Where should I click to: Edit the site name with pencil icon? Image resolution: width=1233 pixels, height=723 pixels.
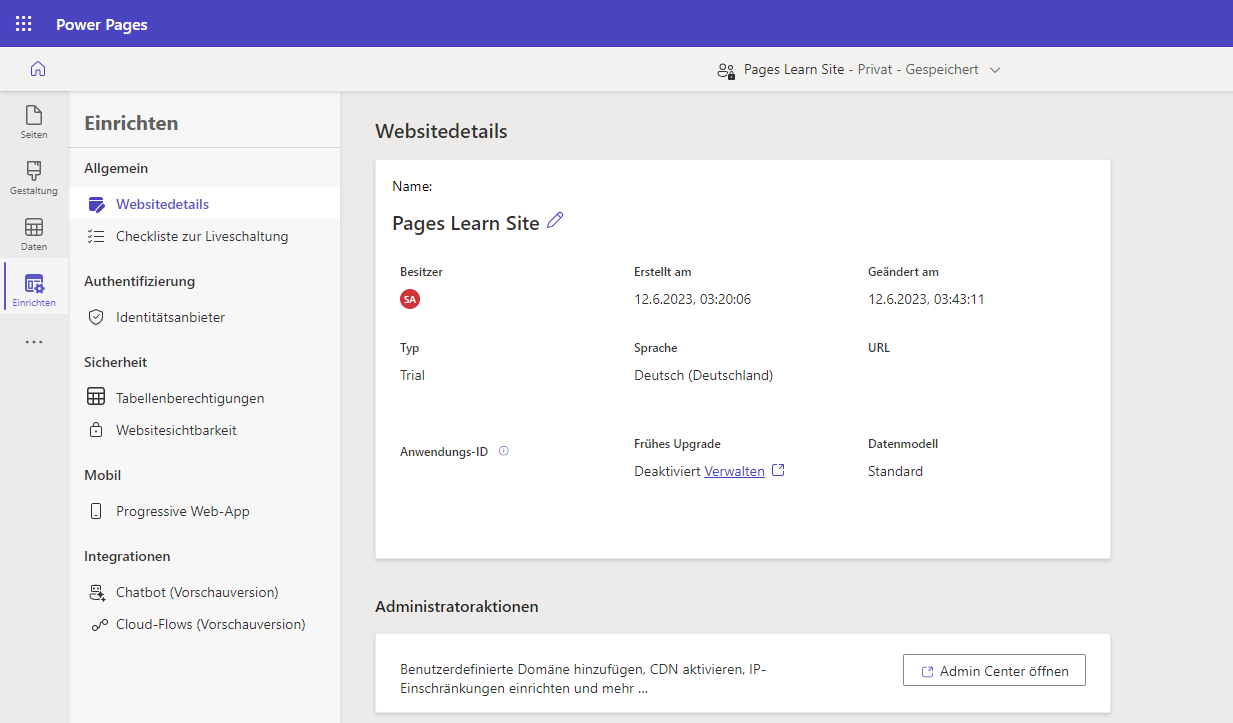click(x=555, y=221)
